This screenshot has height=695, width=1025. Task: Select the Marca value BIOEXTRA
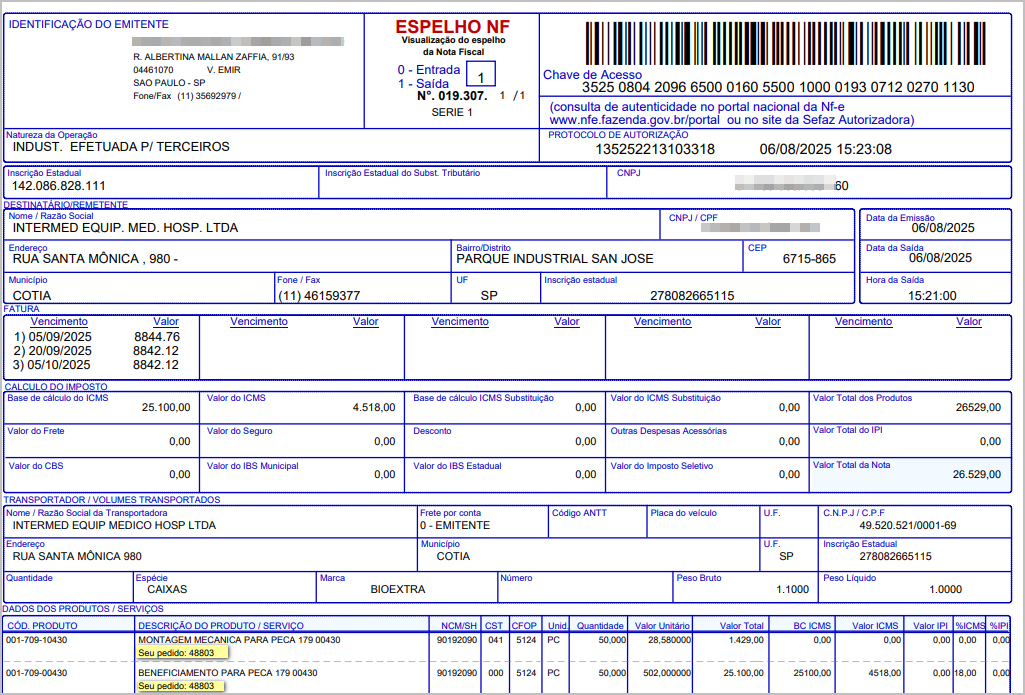(x=398, y=589)
